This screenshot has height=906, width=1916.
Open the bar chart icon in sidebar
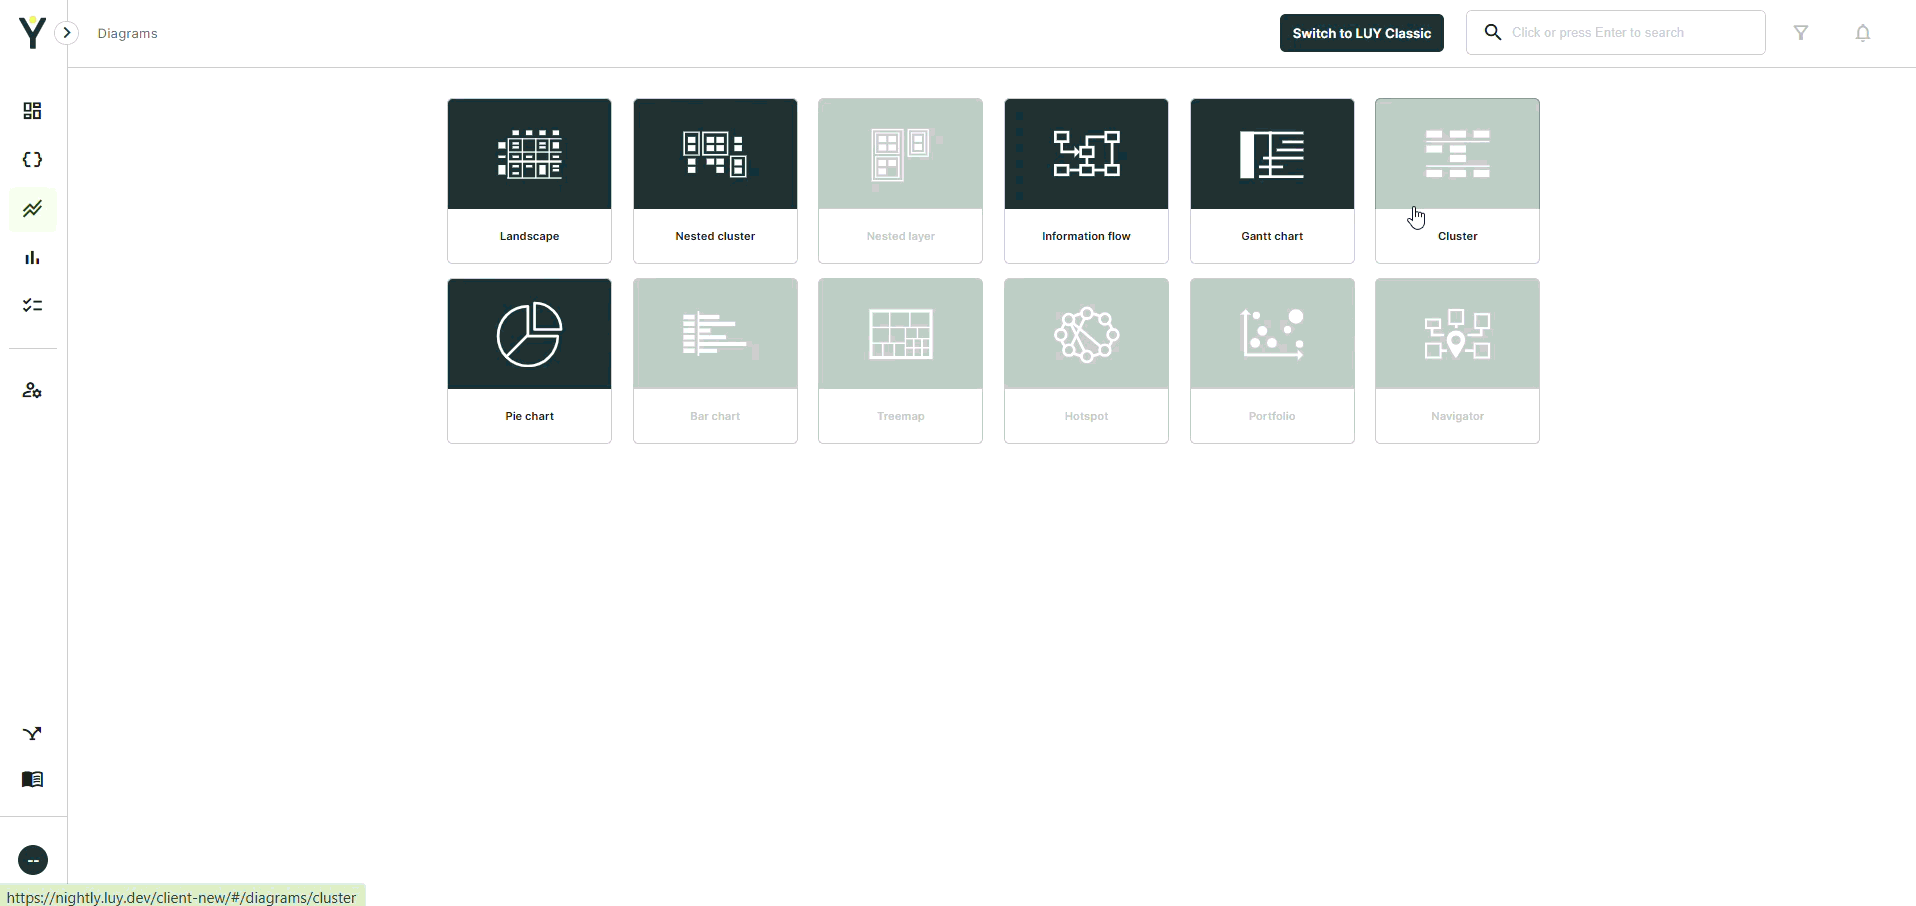click(33, 258)
